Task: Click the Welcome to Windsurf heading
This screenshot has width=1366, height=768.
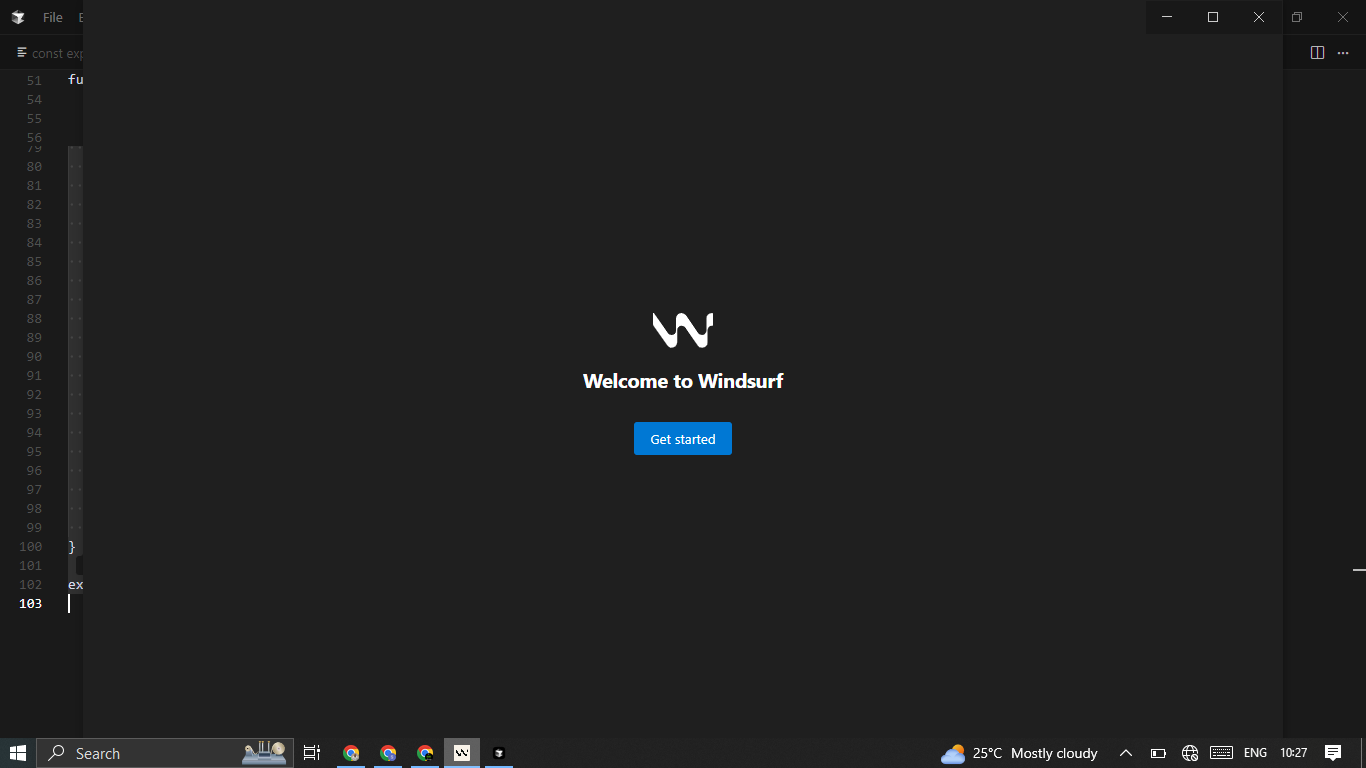Action: pos(683,381)
